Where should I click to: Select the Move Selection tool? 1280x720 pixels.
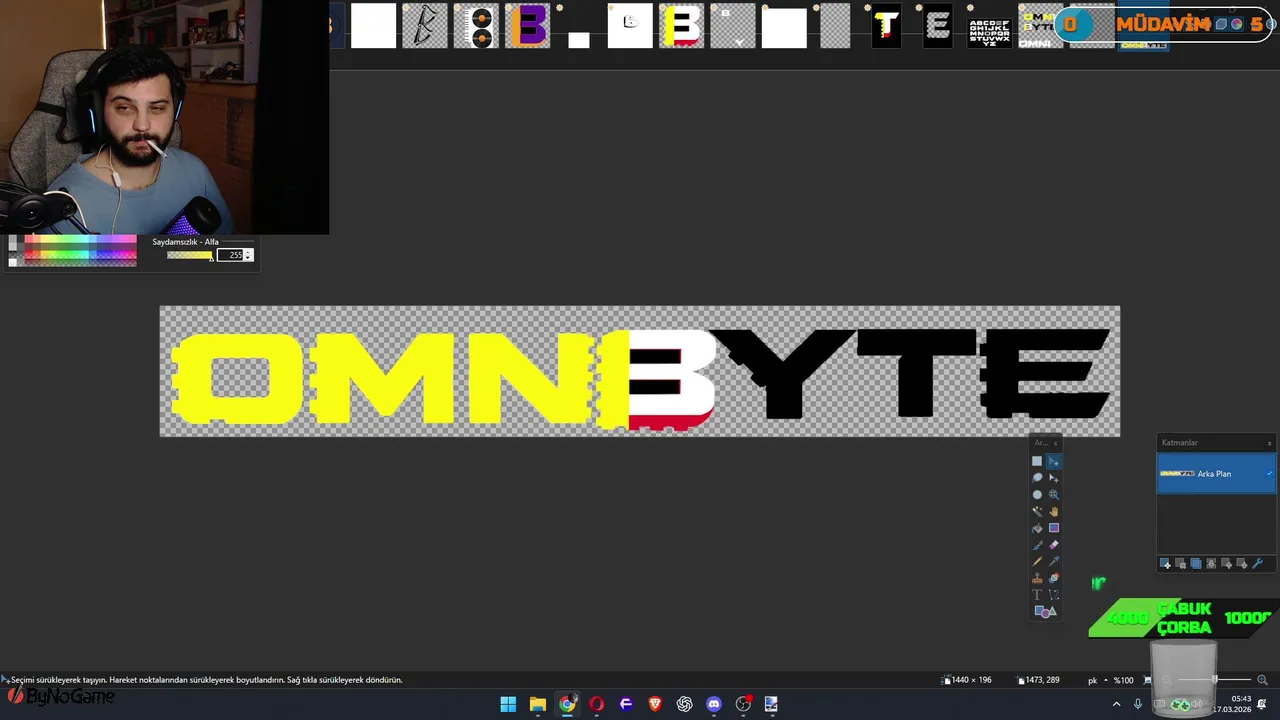pos(1054,478)
